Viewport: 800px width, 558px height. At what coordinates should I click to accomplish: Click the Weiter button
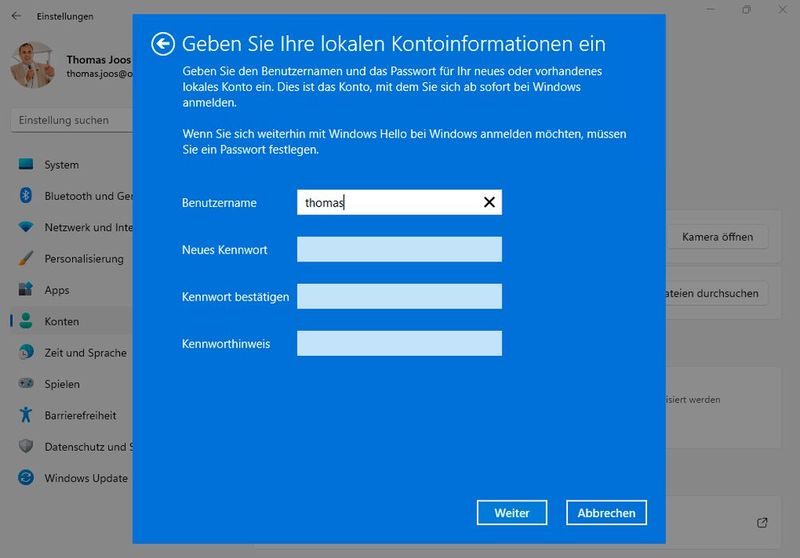(512, 513)
